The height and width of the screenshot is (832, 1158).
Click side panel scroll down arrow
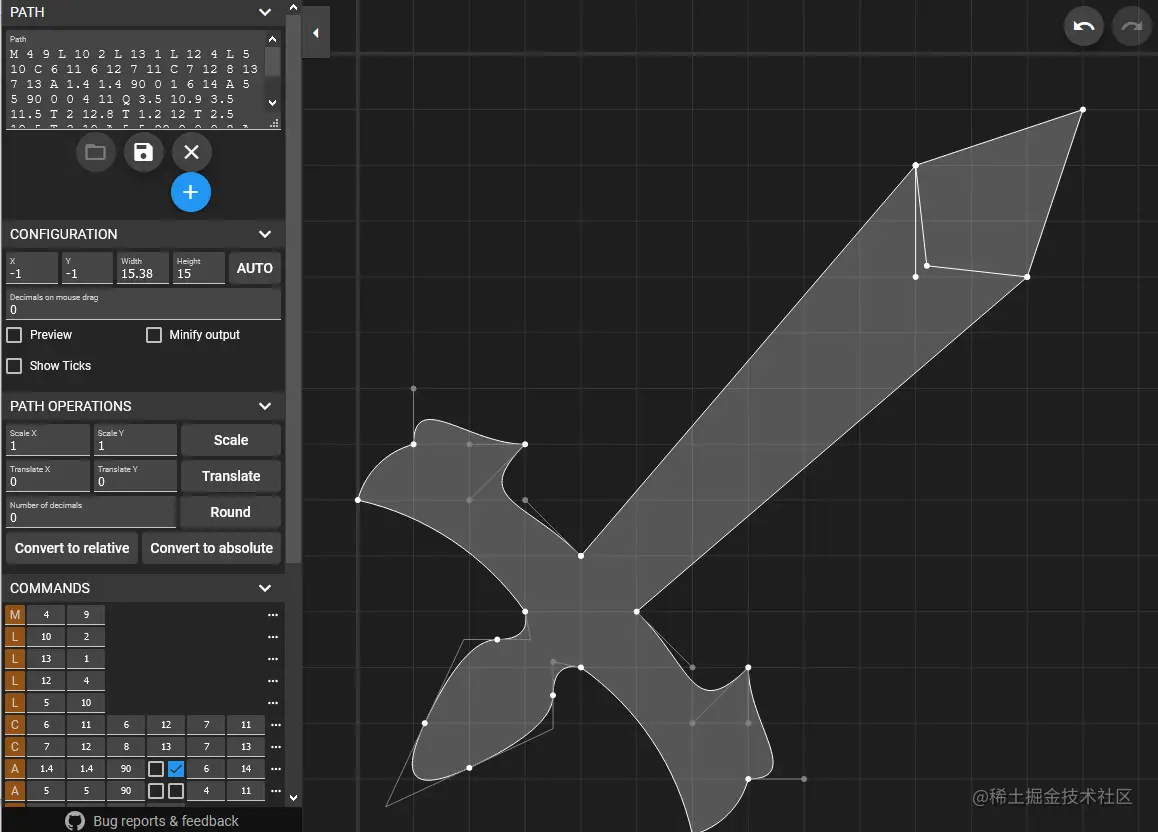tap(293, 797)
